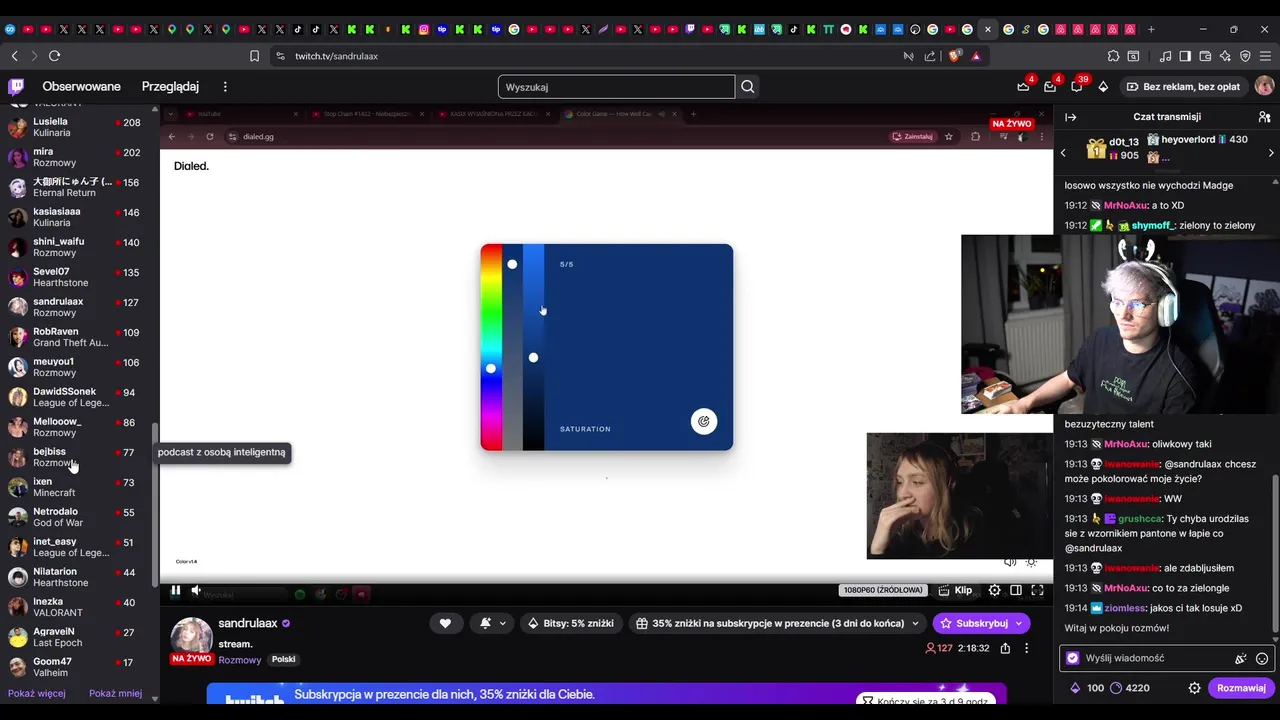Open channel points balance 4220
The image size is (1280, 720).
[x=1130, y=688]
